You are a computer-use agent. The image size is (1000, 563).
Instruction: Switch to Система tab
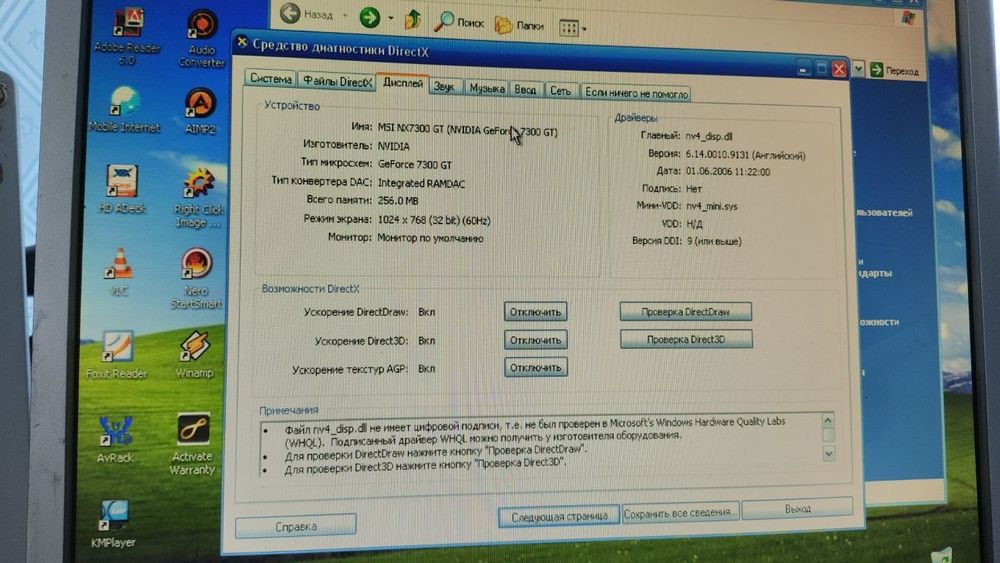click(270, 78)
